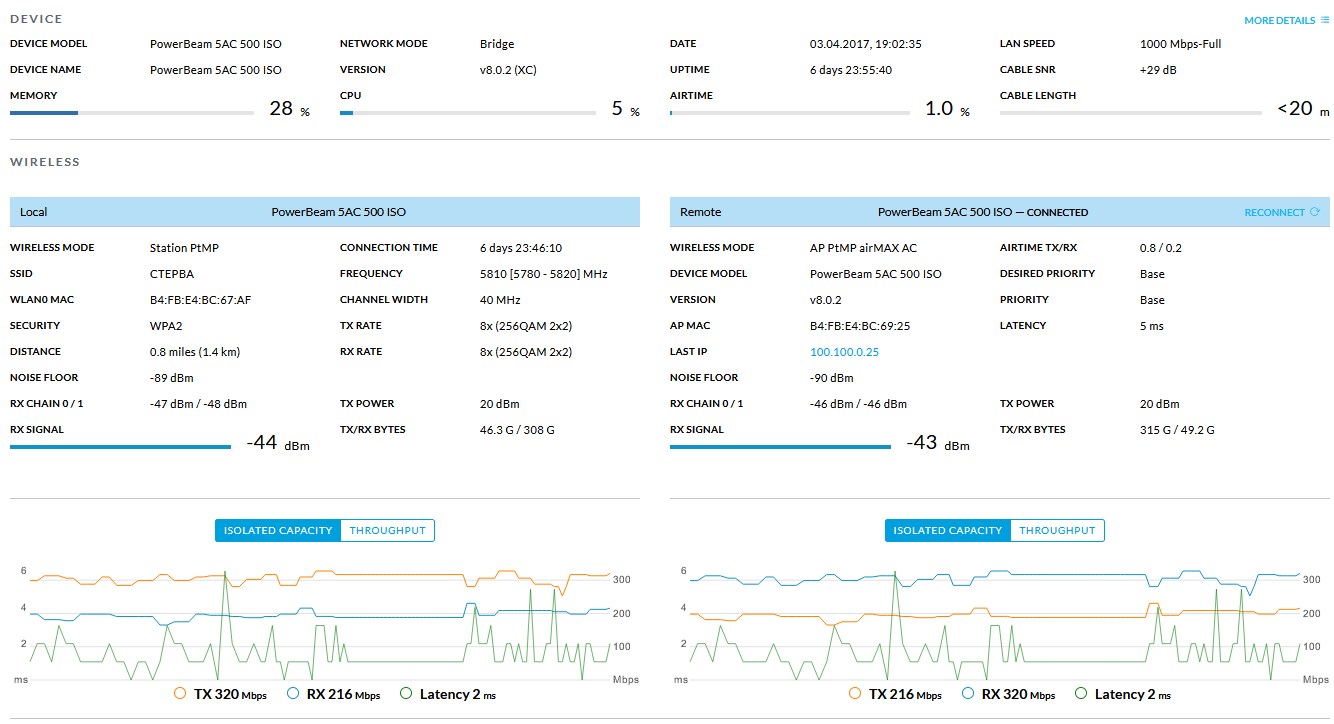
Task: Select wireless mode Station PtMP
Action: [184, 248]
